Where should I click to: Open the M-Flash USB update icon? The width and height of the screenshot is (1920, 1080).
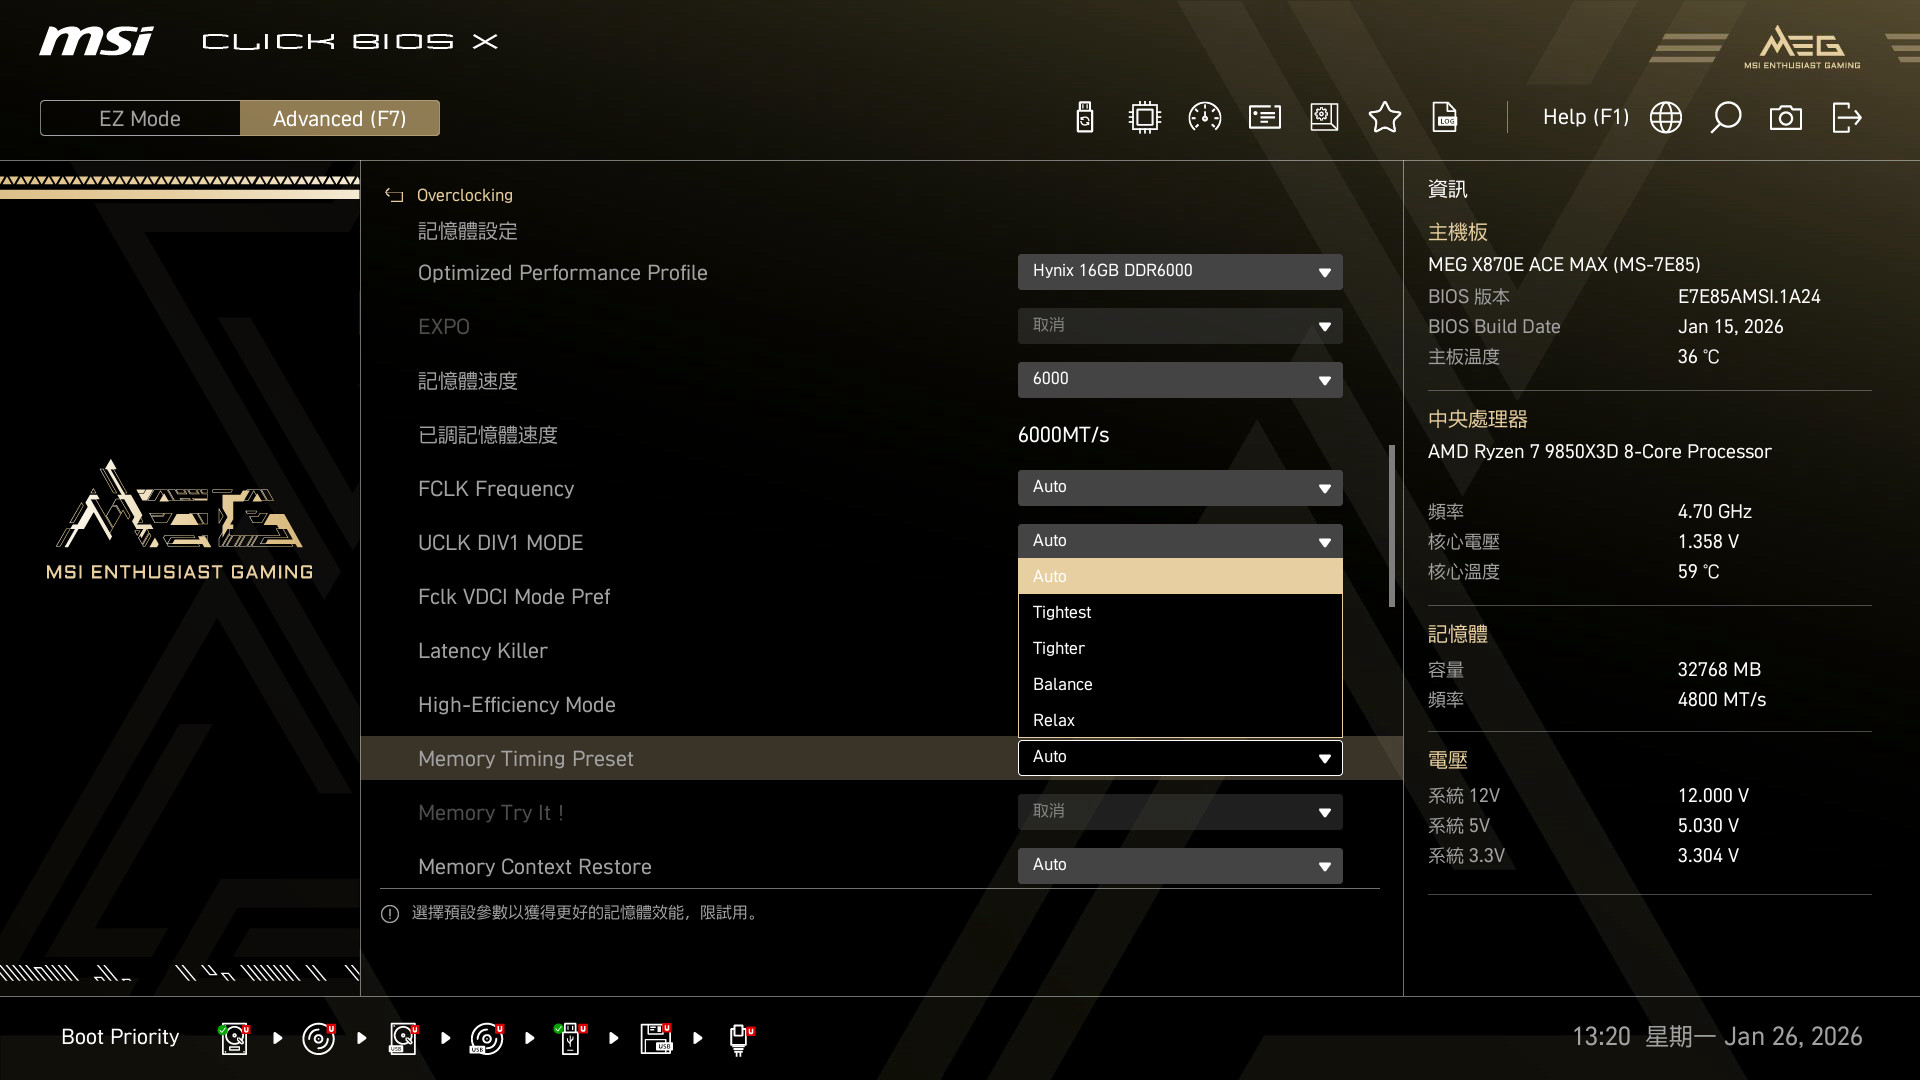pyautogui.click(x=1084, y=118)
